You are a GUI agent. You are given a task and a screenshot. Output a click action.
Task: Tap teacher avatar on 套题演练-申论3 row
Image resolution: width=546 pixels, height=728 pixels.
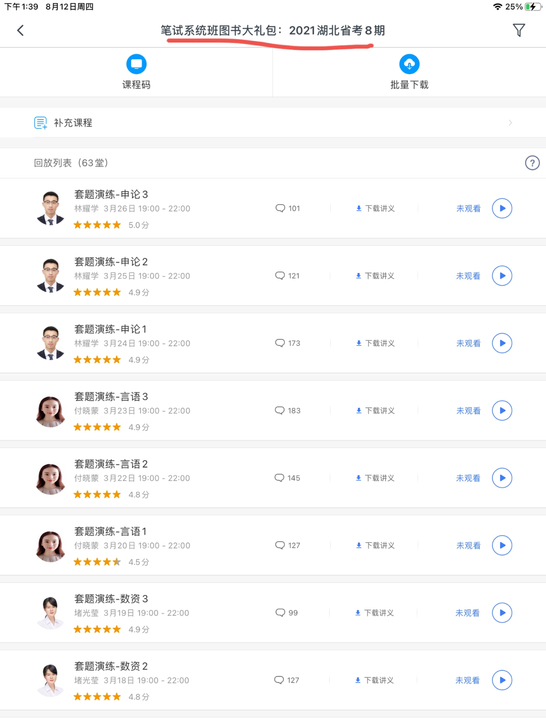(x=50, y=208)
